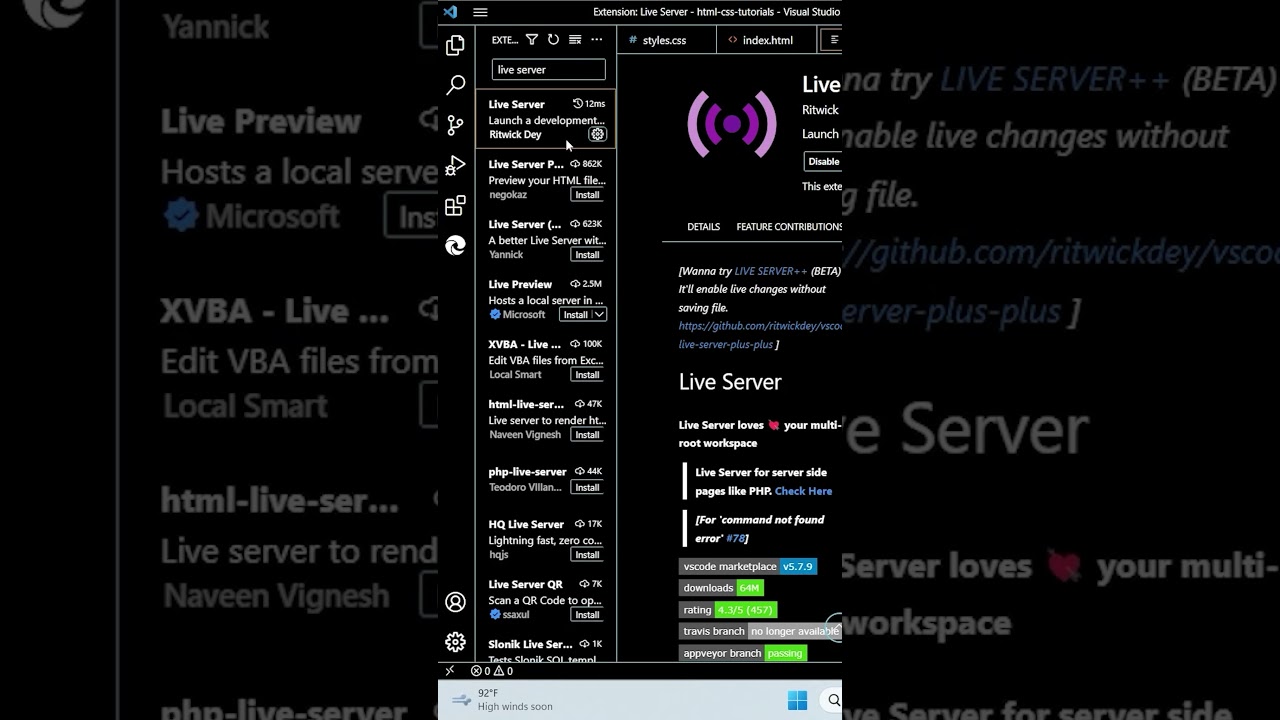Open LIVE SERVER++ link
This screenshot has height=720, width=1280.
pyautogui.click(x=770, y=271)
